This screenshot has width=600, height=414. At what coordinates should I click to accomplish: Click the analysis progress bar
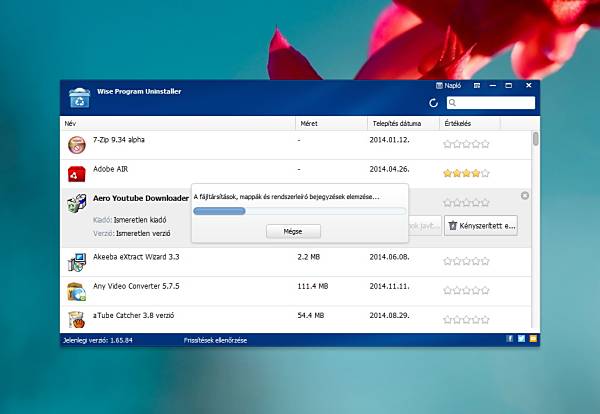point(299,211)
